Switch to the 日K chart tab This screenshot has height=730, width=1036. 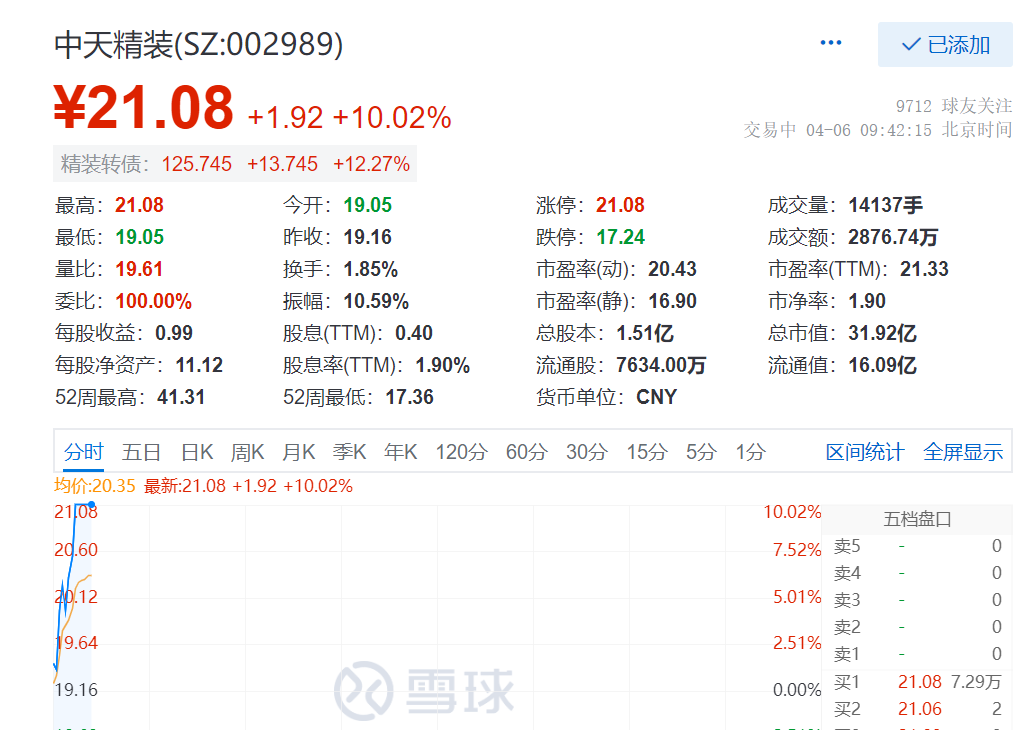pos(197,452)
